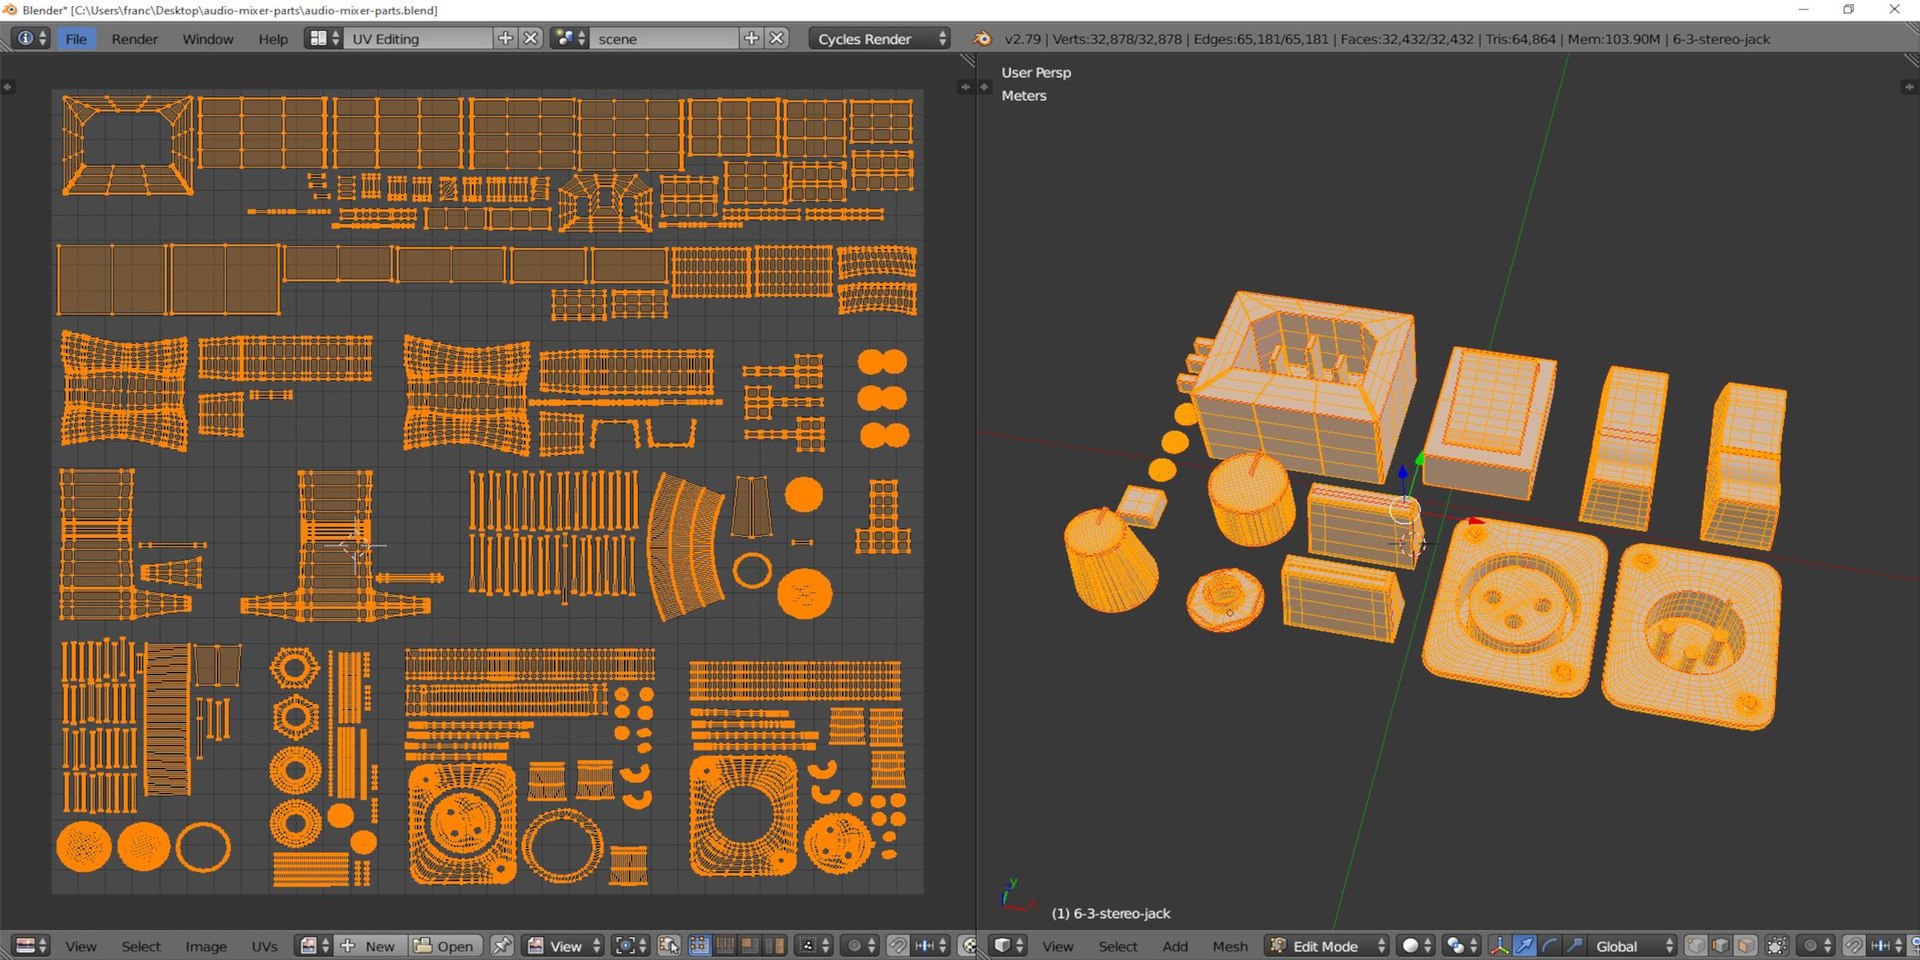Select rotate manipulator arc icon
This screenshot has height=960, width=1920.
pyautogui.click(x=1550, y=945)
